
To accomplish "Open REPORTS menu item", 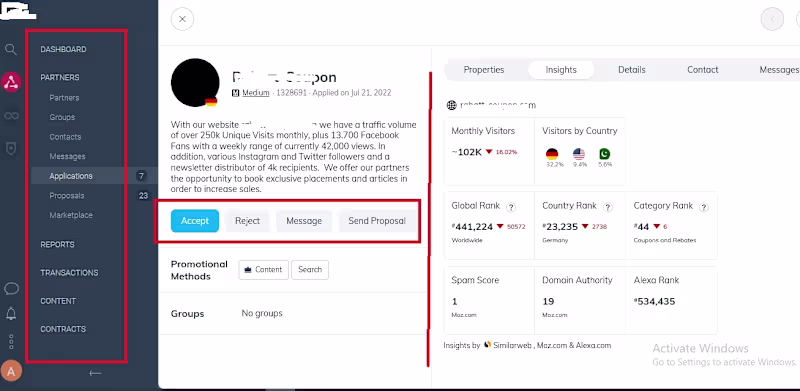I will click(57, 245).
